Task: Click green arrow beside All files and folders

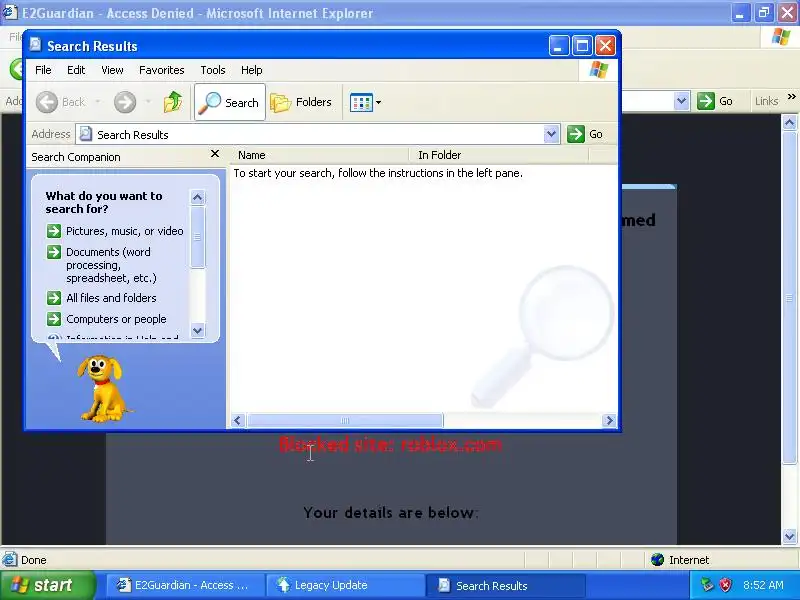Action: [54, 298]
